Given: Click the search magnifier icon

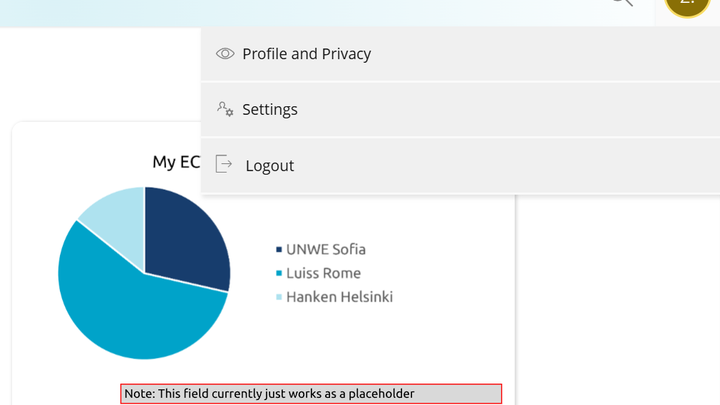Looking at the screenshot, I should click(x=622, y=3).
